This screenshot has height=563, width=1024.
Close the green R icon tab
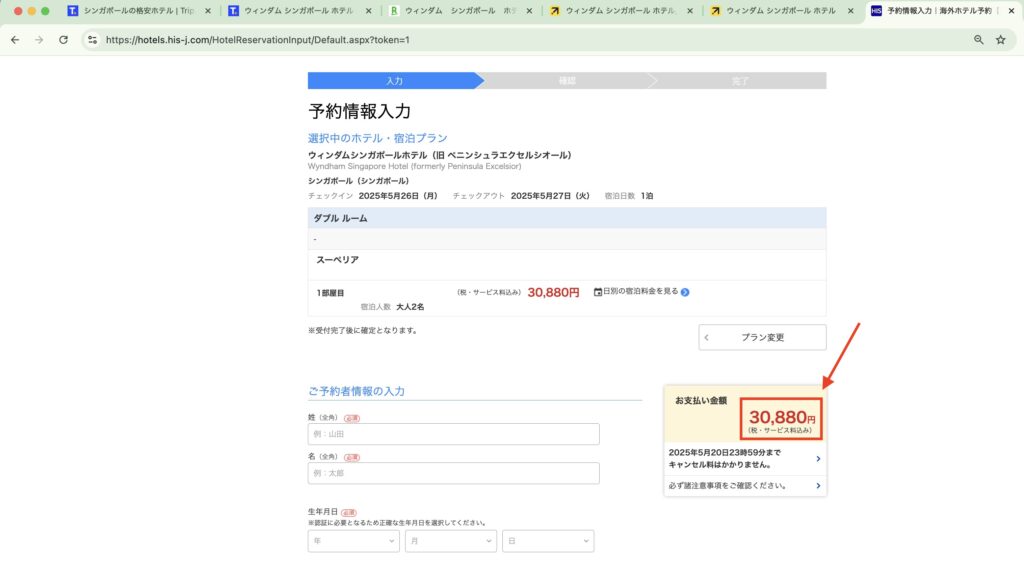point(529,11)
